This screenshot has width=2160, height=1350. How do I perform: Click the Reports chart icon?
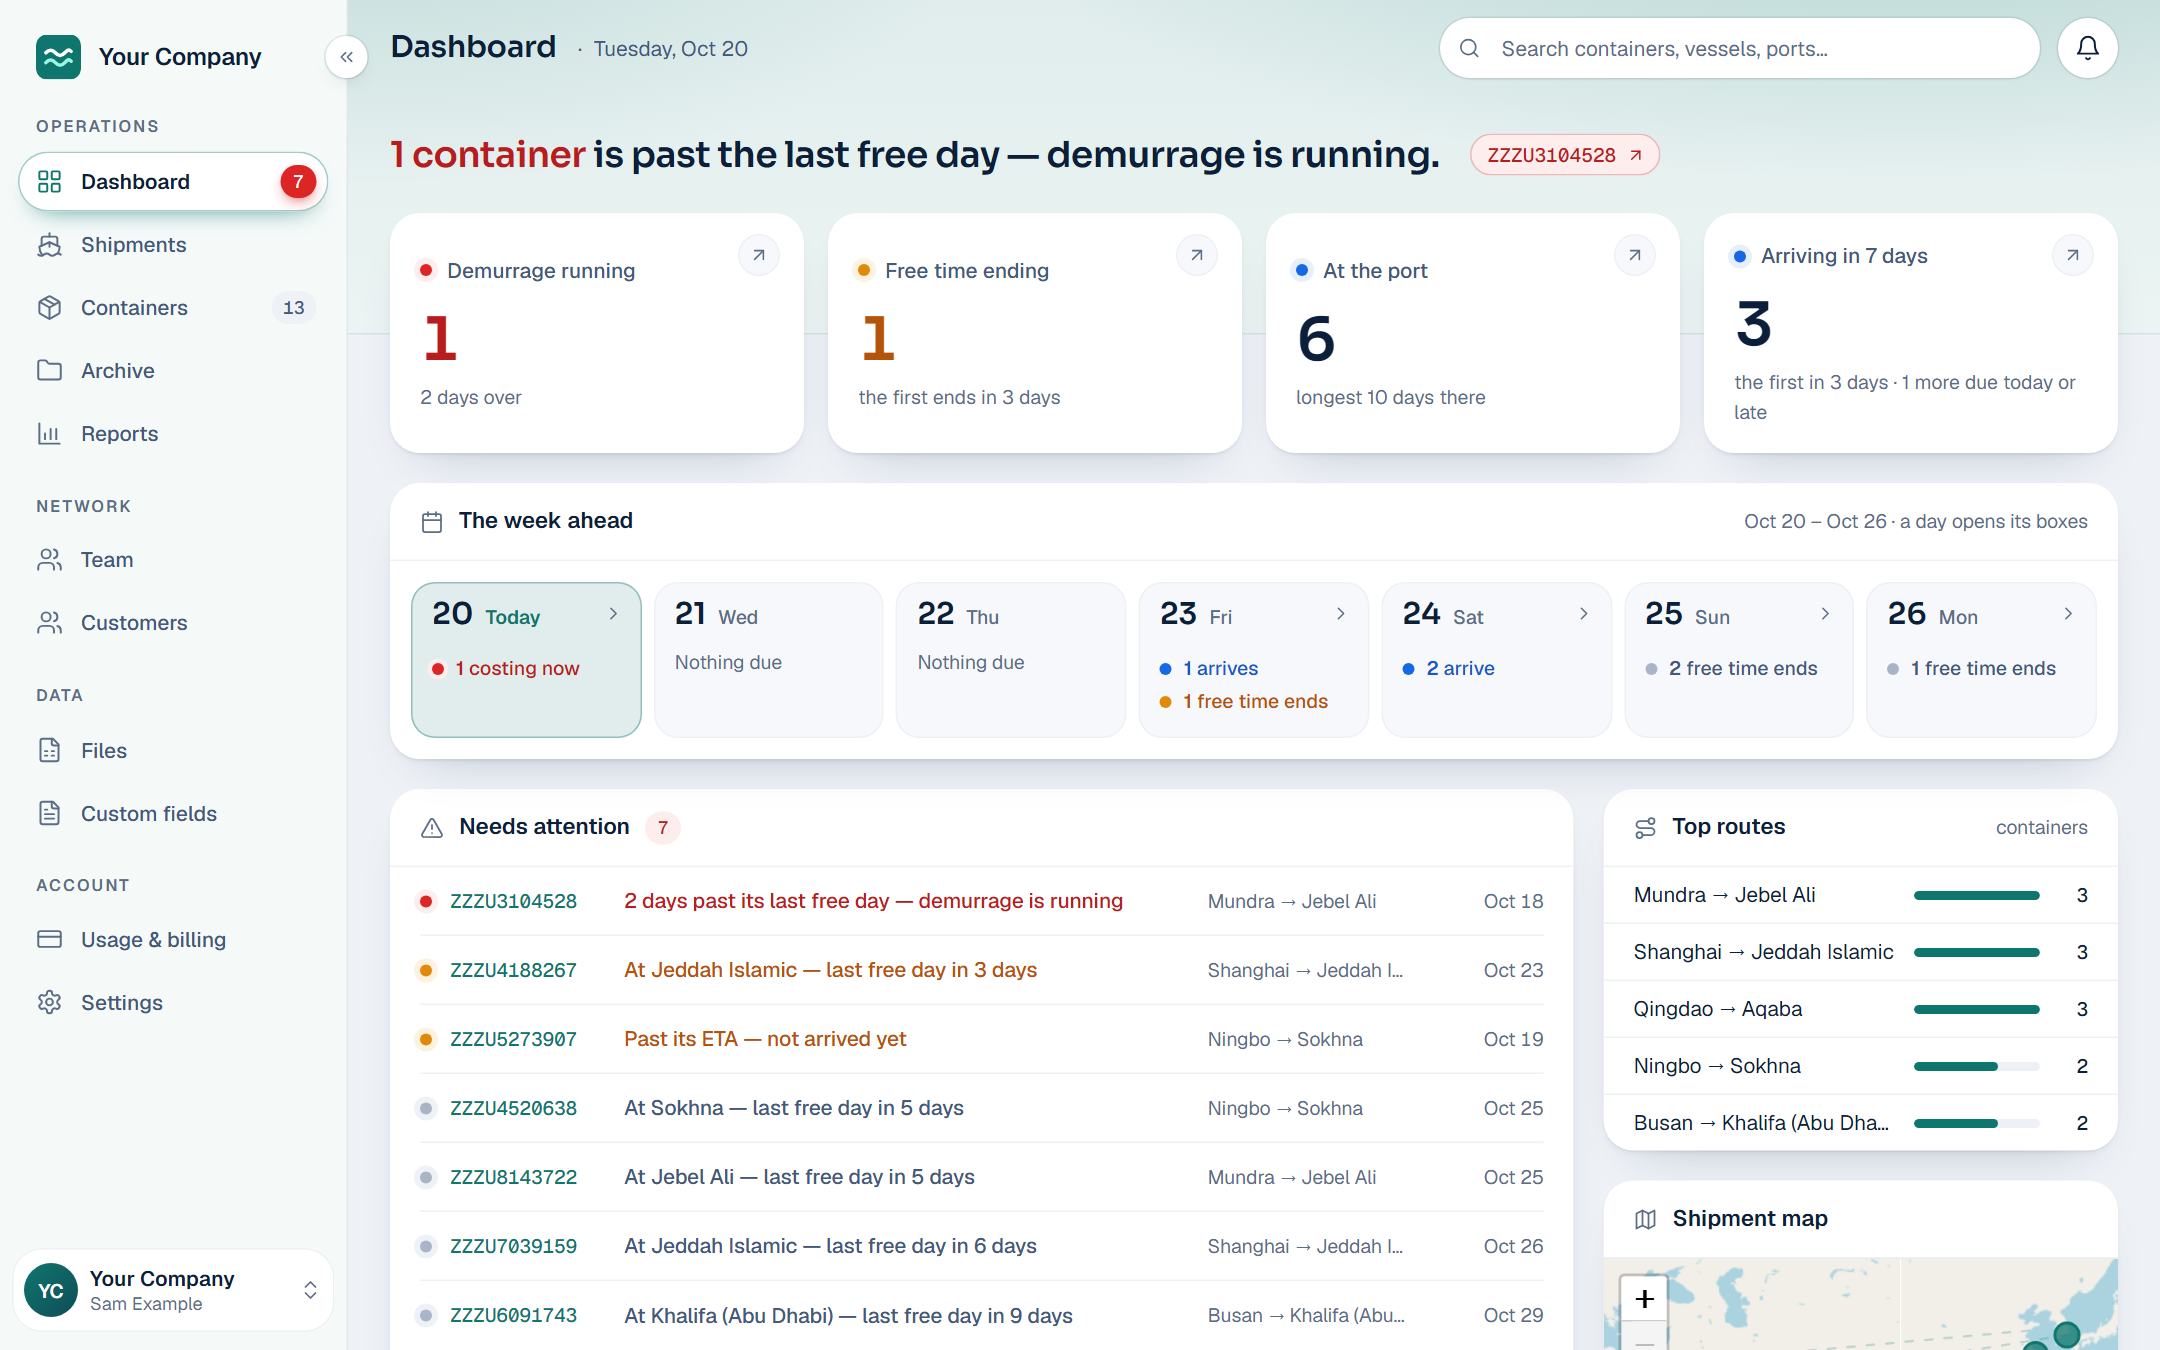click(x=49, y=434)
